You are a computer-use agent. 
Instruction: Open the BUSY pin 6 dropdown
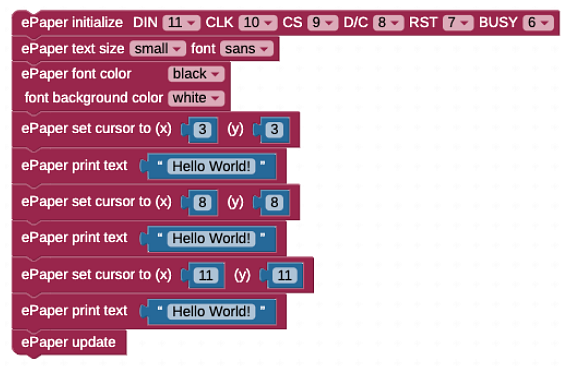pos(538,23)
